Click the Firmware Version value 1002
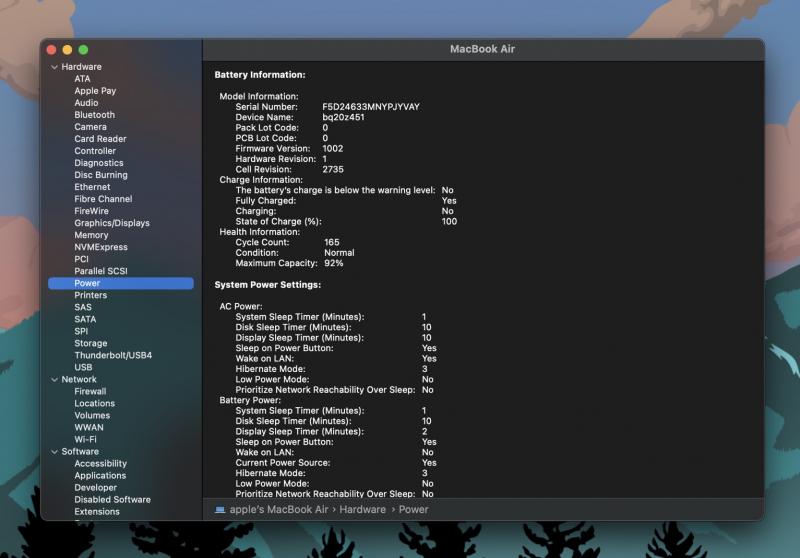 point(333,149)
